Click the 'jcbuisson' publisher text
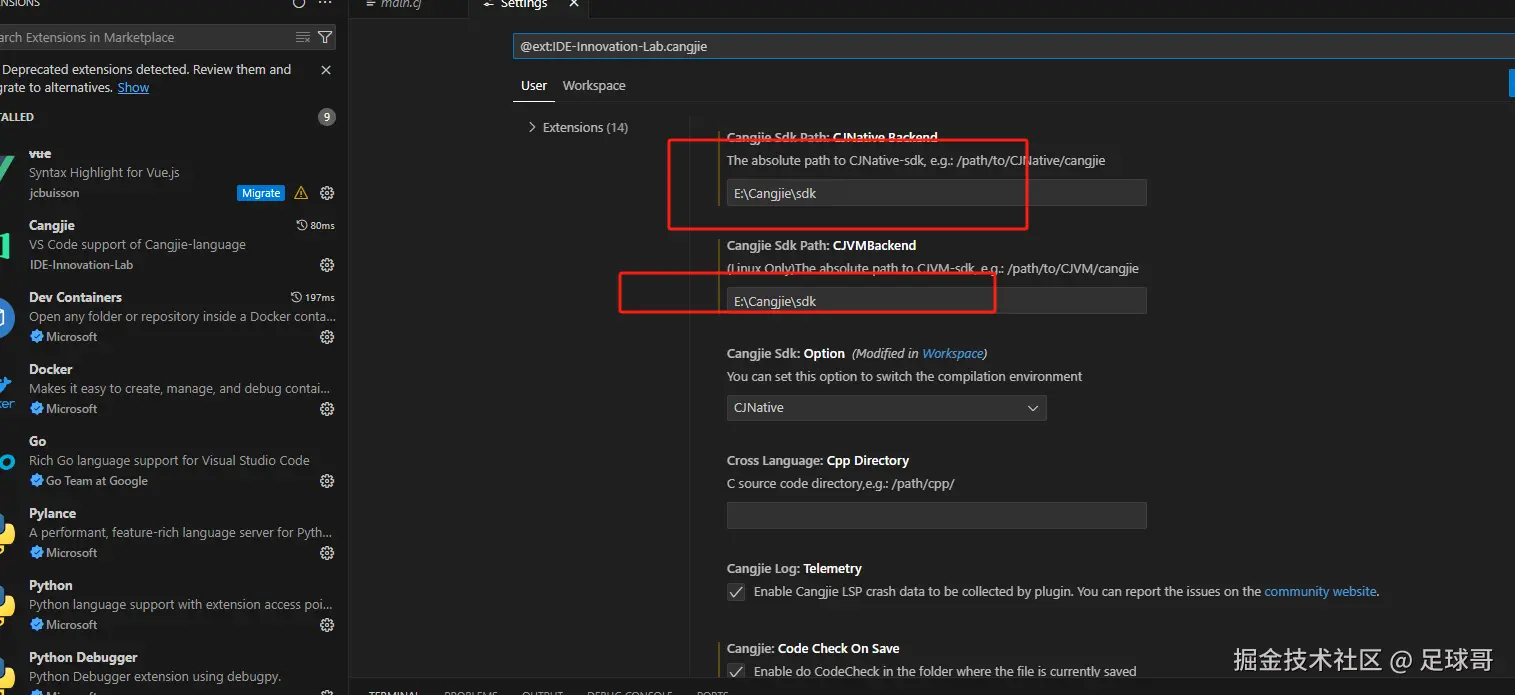This screenshot has height=695, width=1515. tap(54, 193)
